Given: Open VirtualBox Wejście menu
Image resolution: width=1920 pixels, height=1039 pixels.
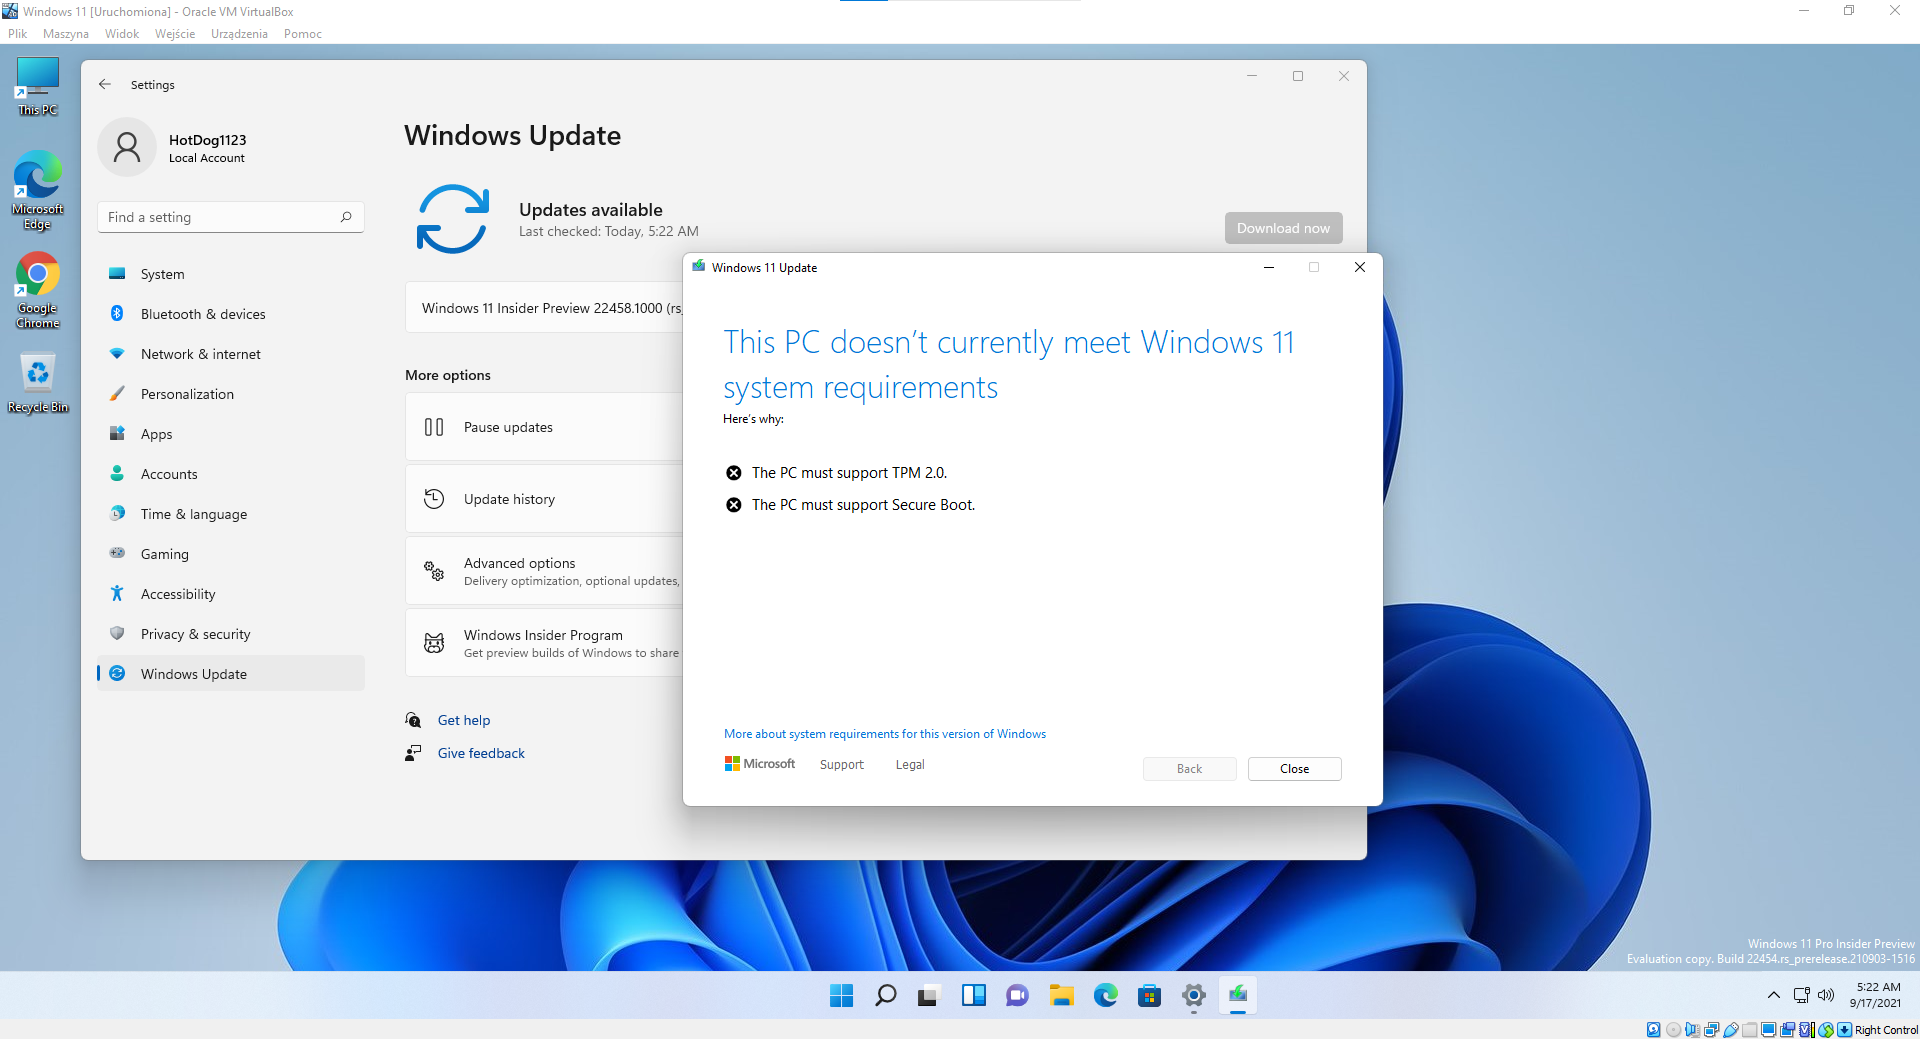Looking at the screenshot, I should (175, 34).
